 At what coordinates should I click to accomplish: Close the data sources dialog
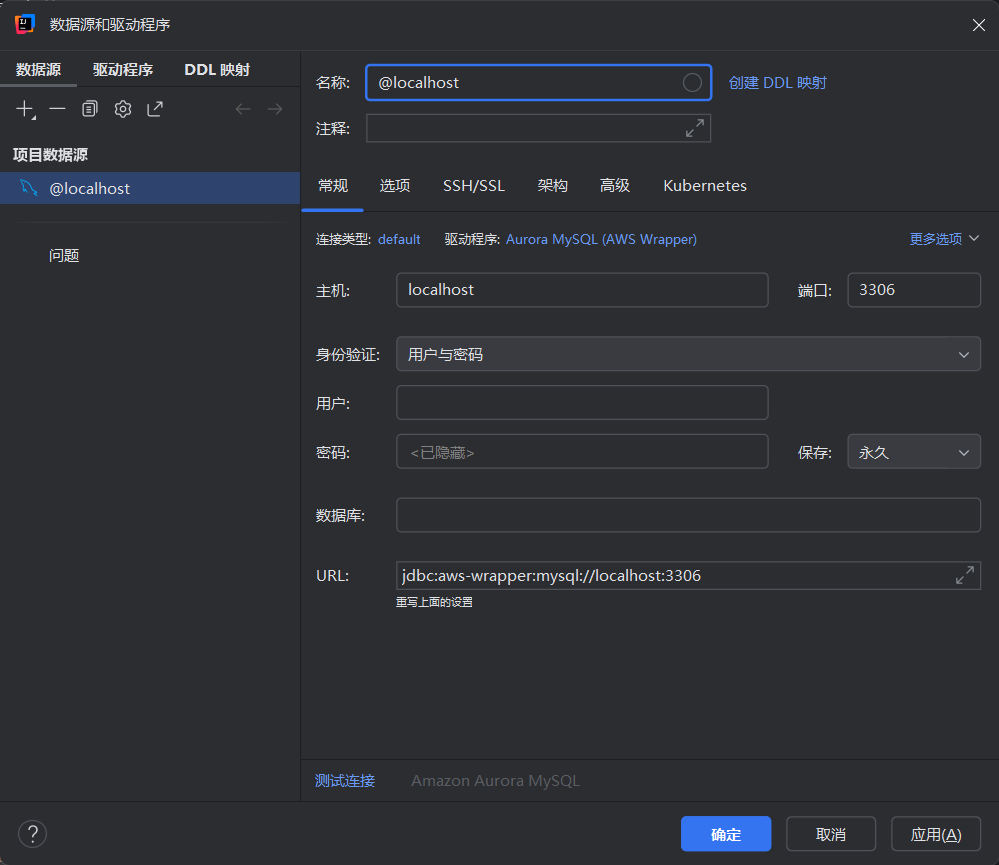tap(979, 25)
